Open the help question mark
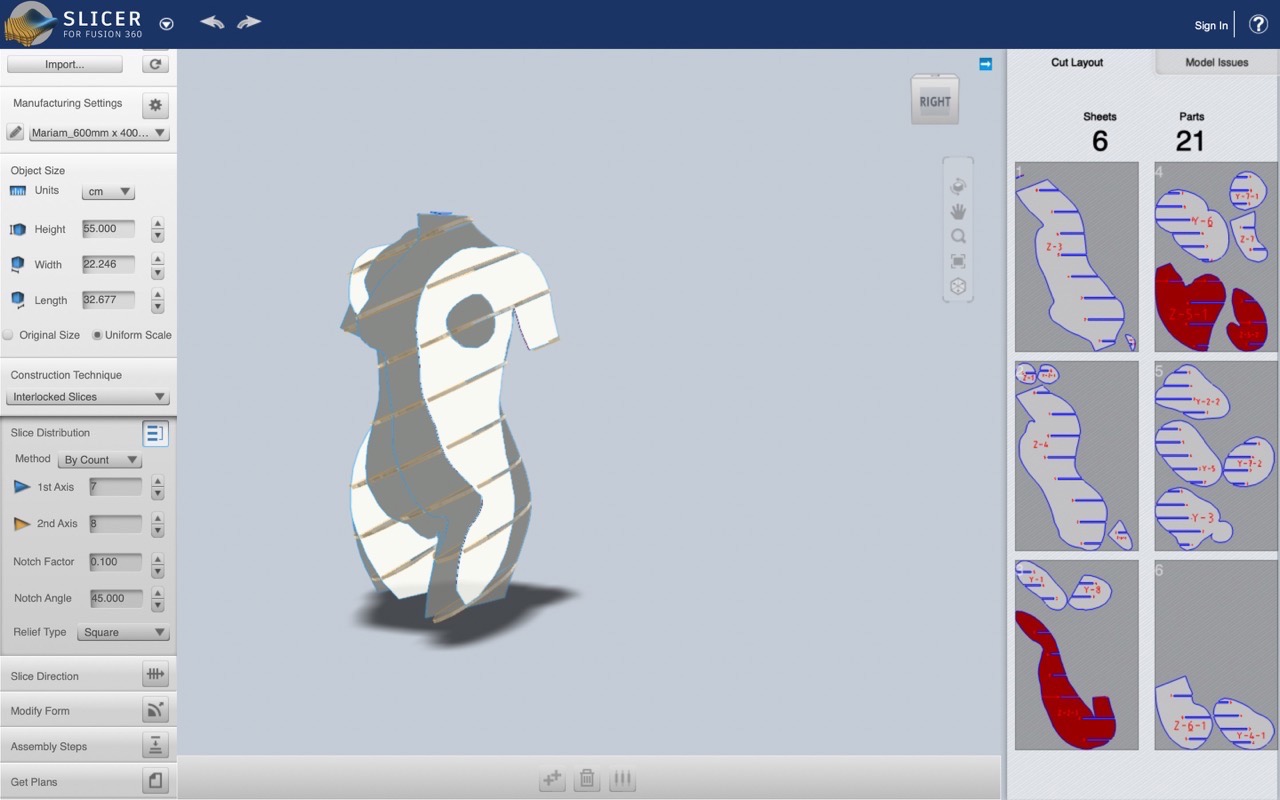Viewport: 1280px width, 800px height. click(x=1258, y=25)
